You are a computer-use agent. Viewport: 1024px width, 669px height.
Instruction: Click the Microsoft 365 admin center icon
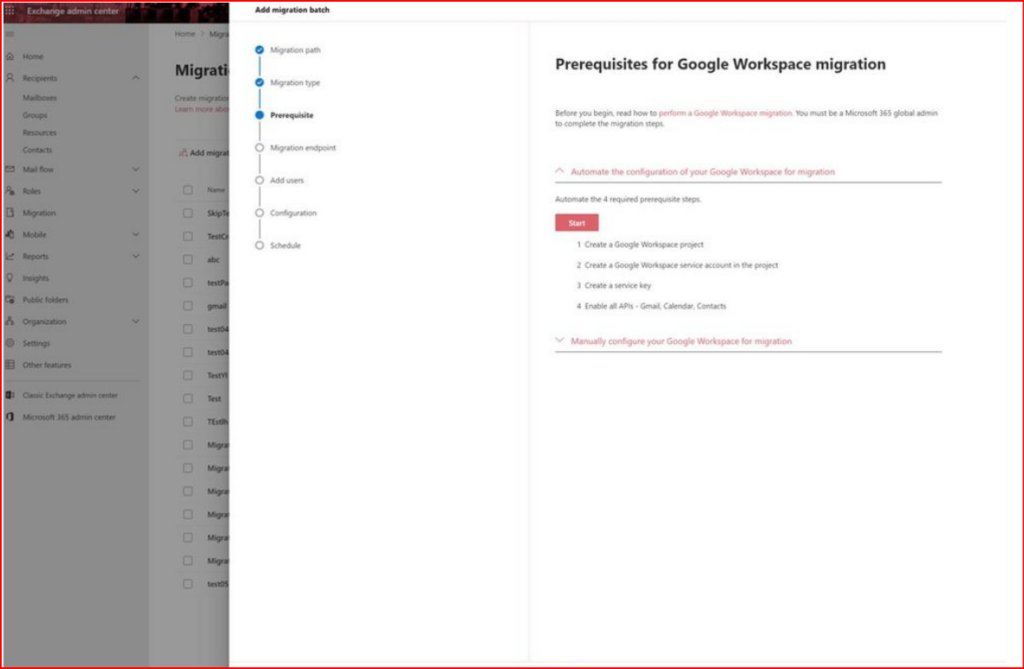[x=10, y=417]
